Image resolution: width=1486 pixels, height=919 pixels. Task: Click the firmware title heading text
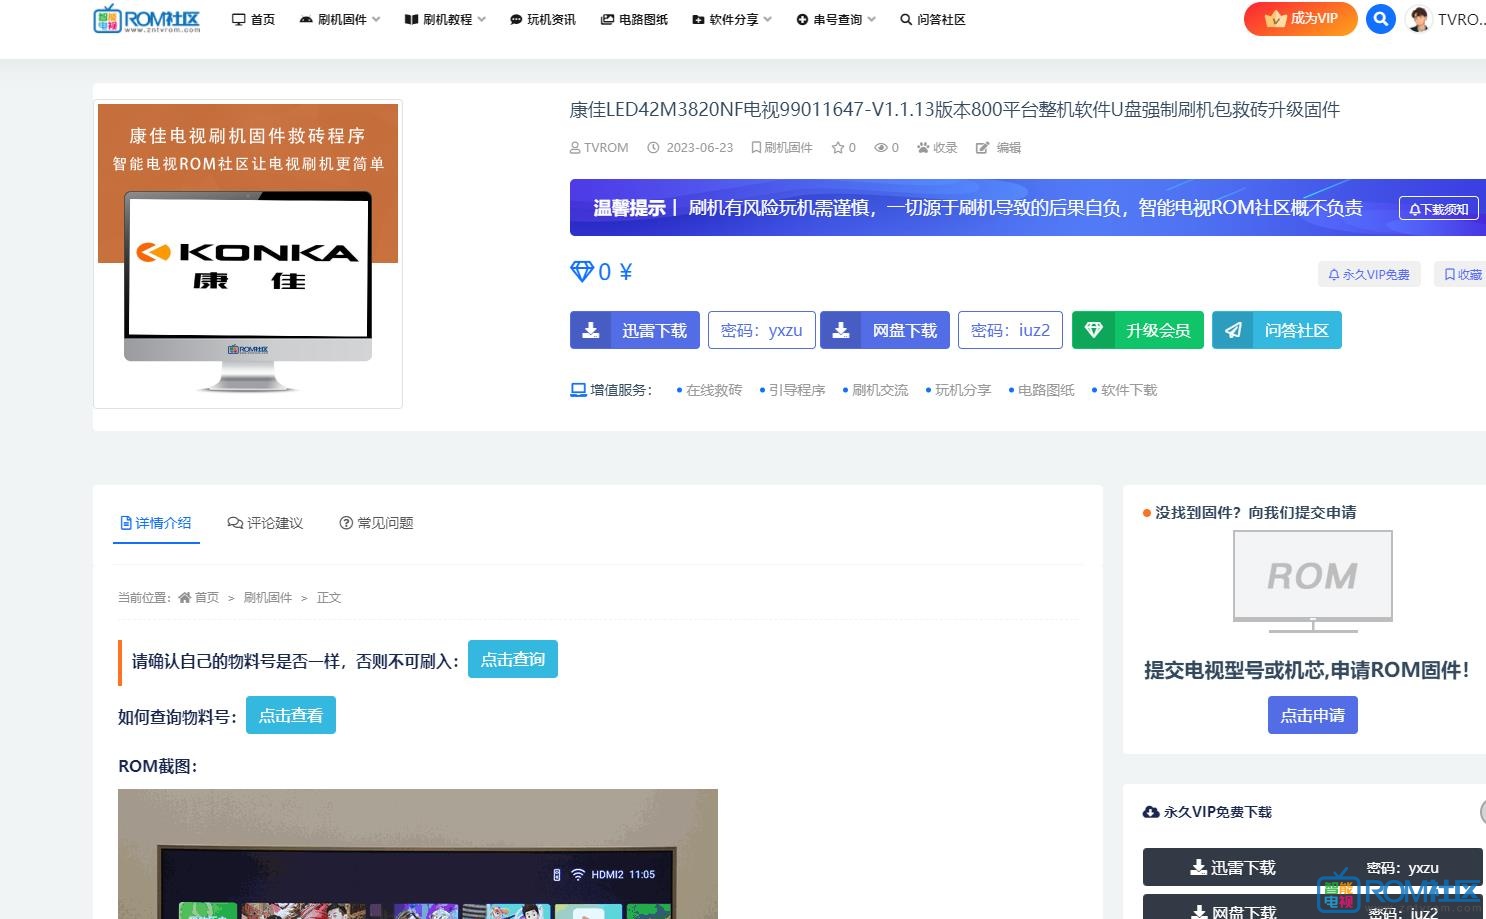pos(954,110)
